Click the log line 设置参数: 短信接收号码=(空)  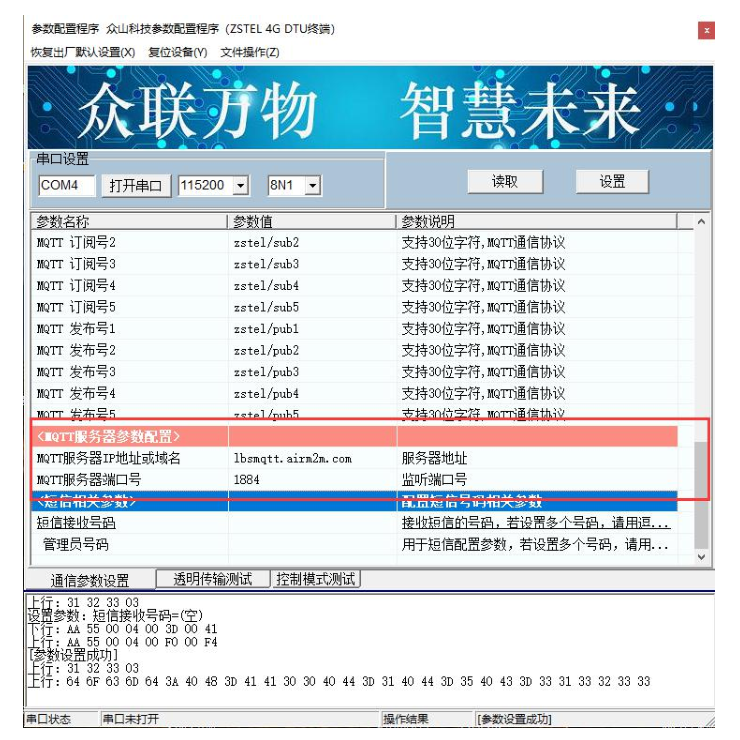115,615
